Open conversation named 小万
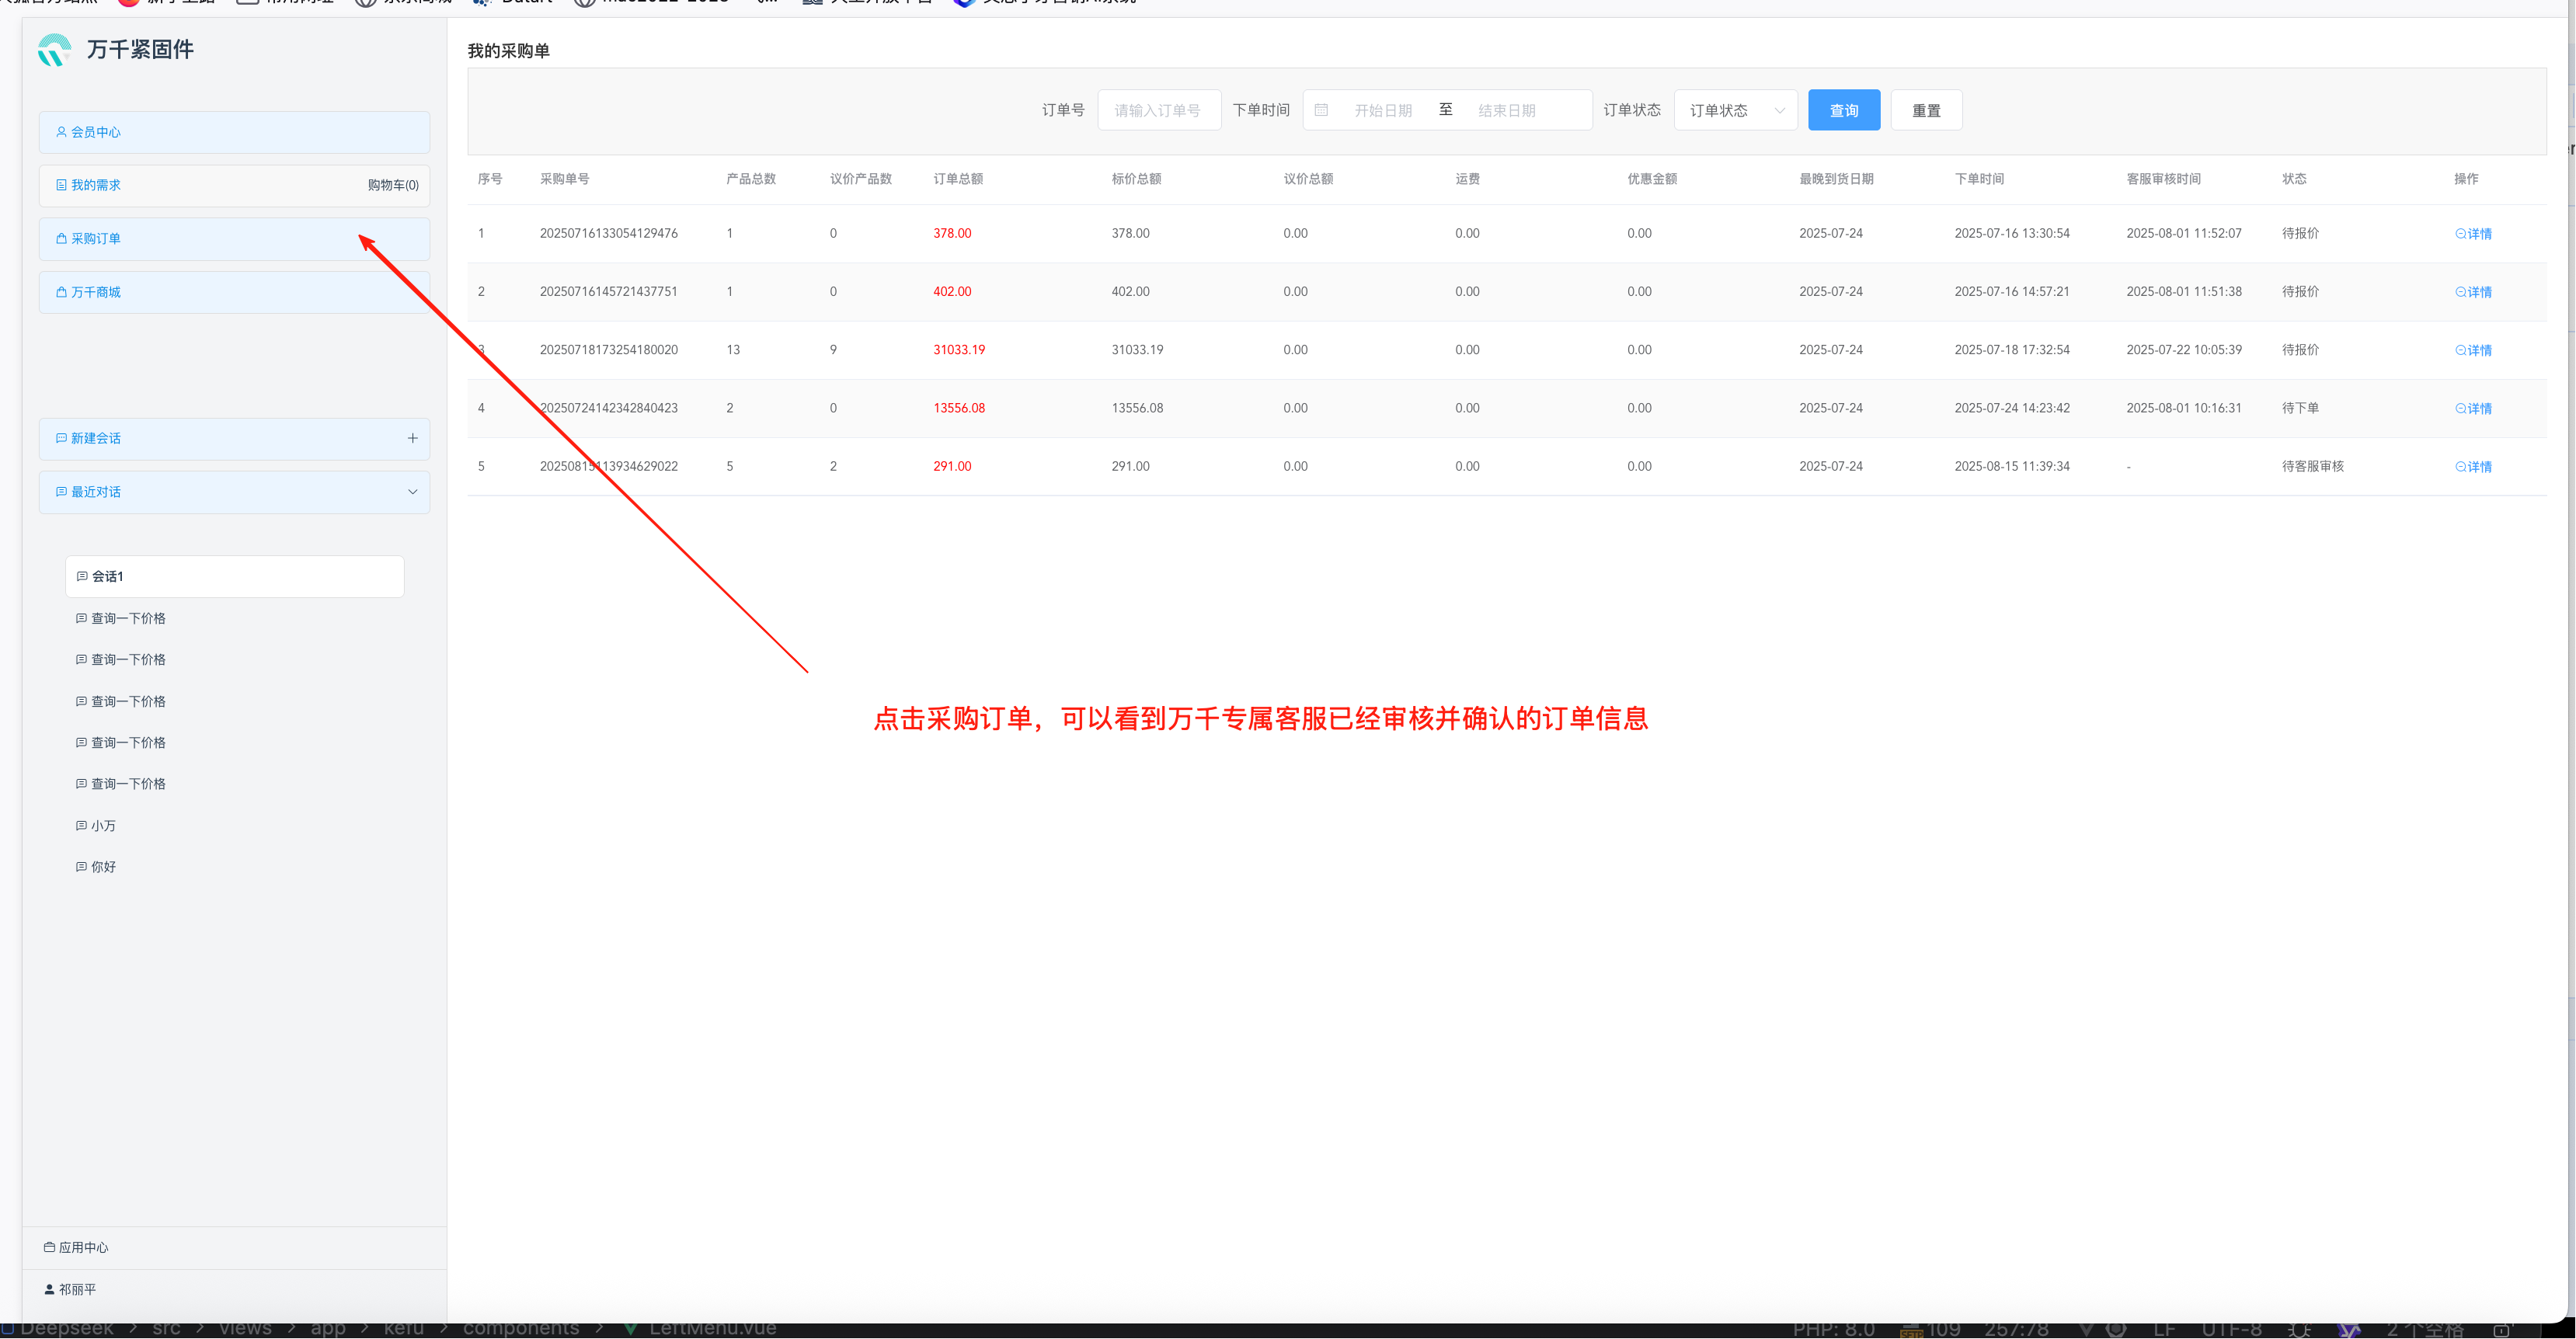The image size is (2576, 1339). 103,826
